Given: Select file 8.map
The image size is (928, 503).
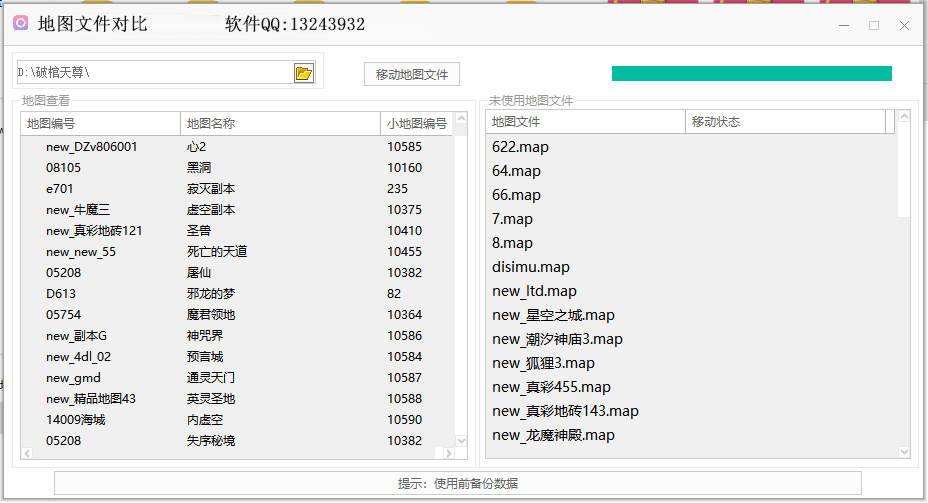Looking at the screenshot, I should coord(513,243).
